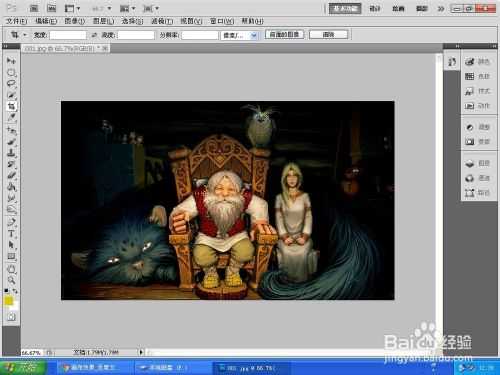Open the resolution units dropdown
Screen dimensions: 500x375
click(239, 35)
